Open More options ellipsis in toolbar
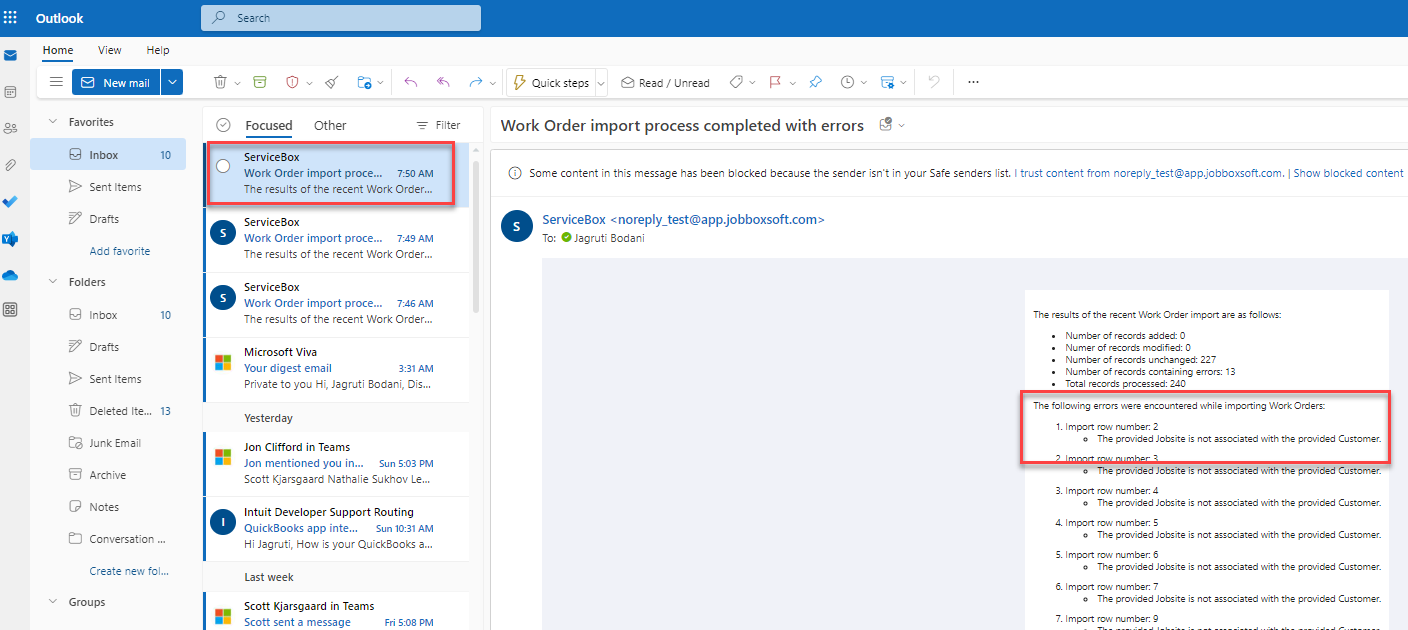Viewport: 1408px width, 630px height. point(973,83)
